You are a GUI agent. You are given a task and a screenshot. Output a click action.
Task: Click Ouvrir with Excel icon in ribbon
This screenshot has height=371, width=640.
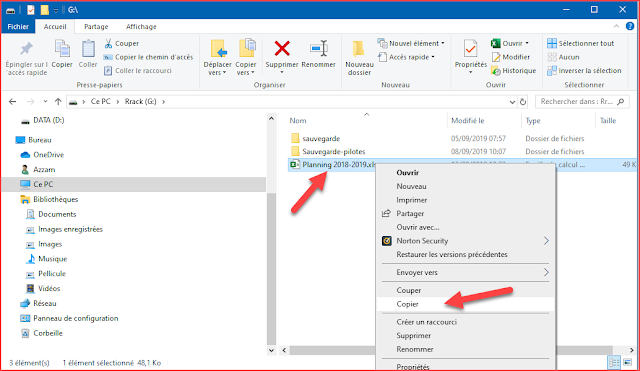pos(510,43)
